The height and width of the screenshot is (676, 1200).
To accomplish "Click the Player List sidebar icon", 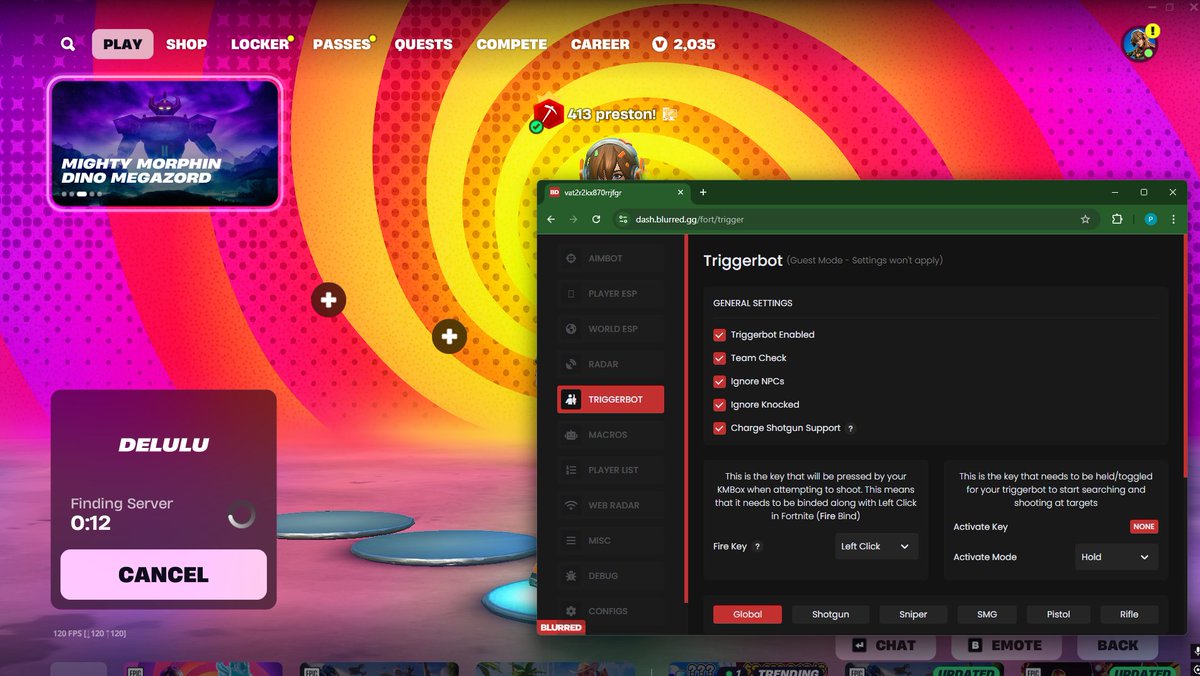I will click(571, 470).
